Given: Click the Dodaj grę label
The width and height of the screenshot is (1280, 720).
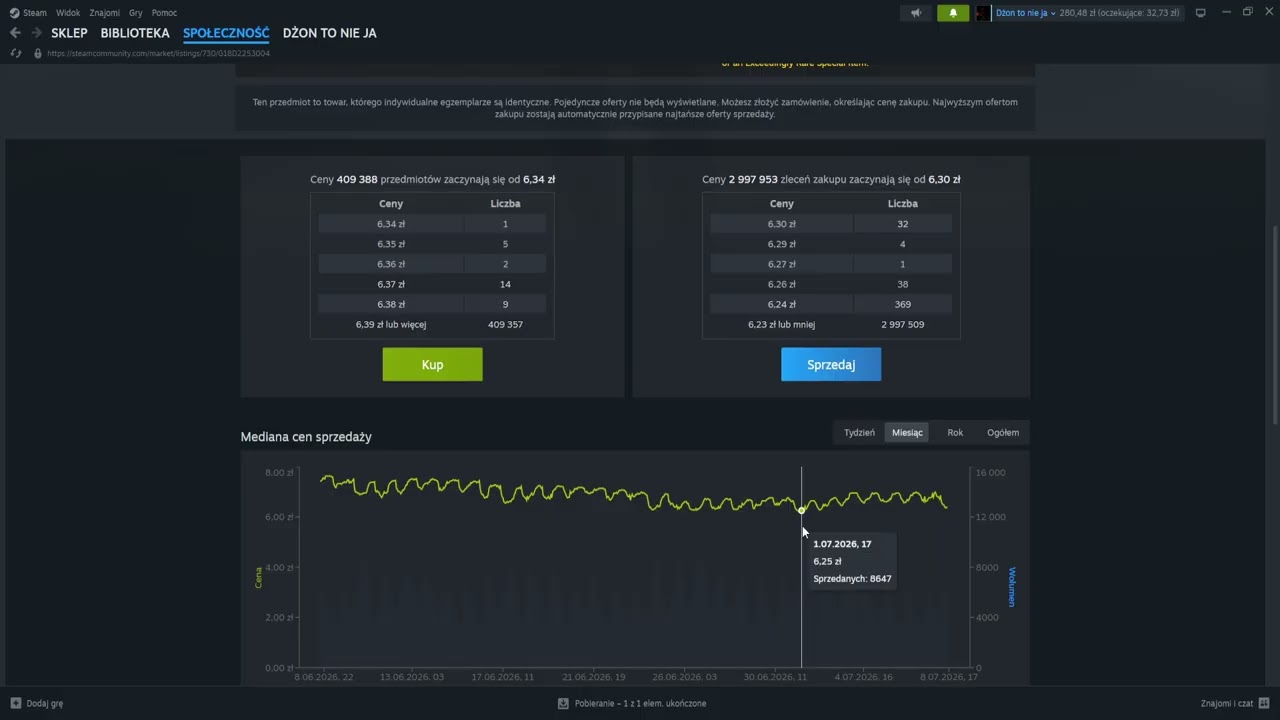Looking at the screenshot, I should pyautogui.click(x=45, y=703).
